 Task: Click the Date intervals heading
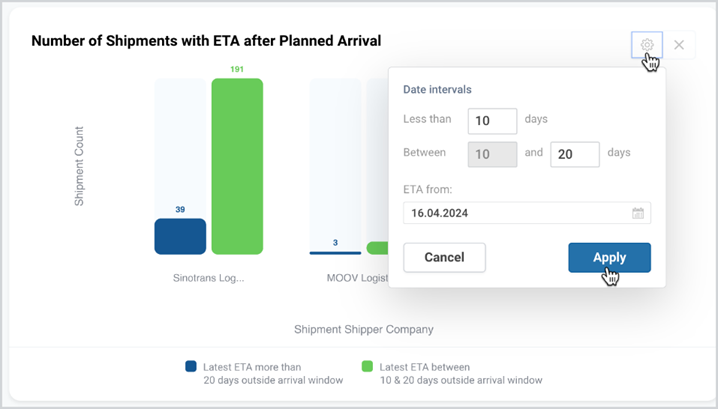[x=437, y=89]
